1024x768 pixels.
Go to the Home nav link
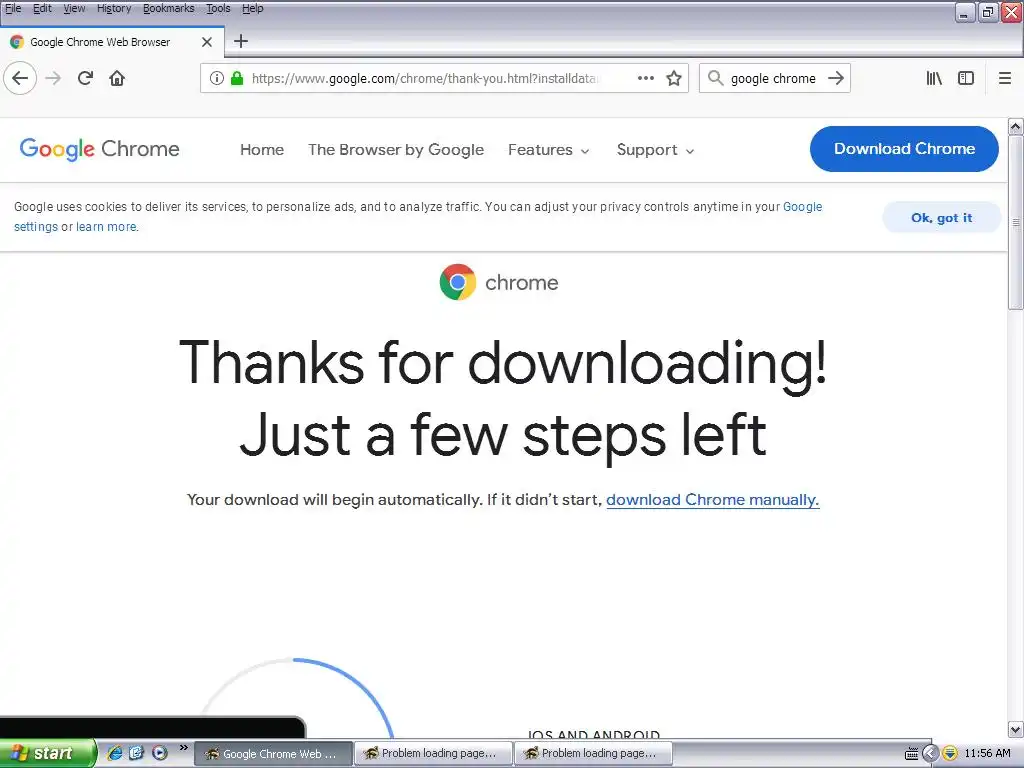pos(262,150)
